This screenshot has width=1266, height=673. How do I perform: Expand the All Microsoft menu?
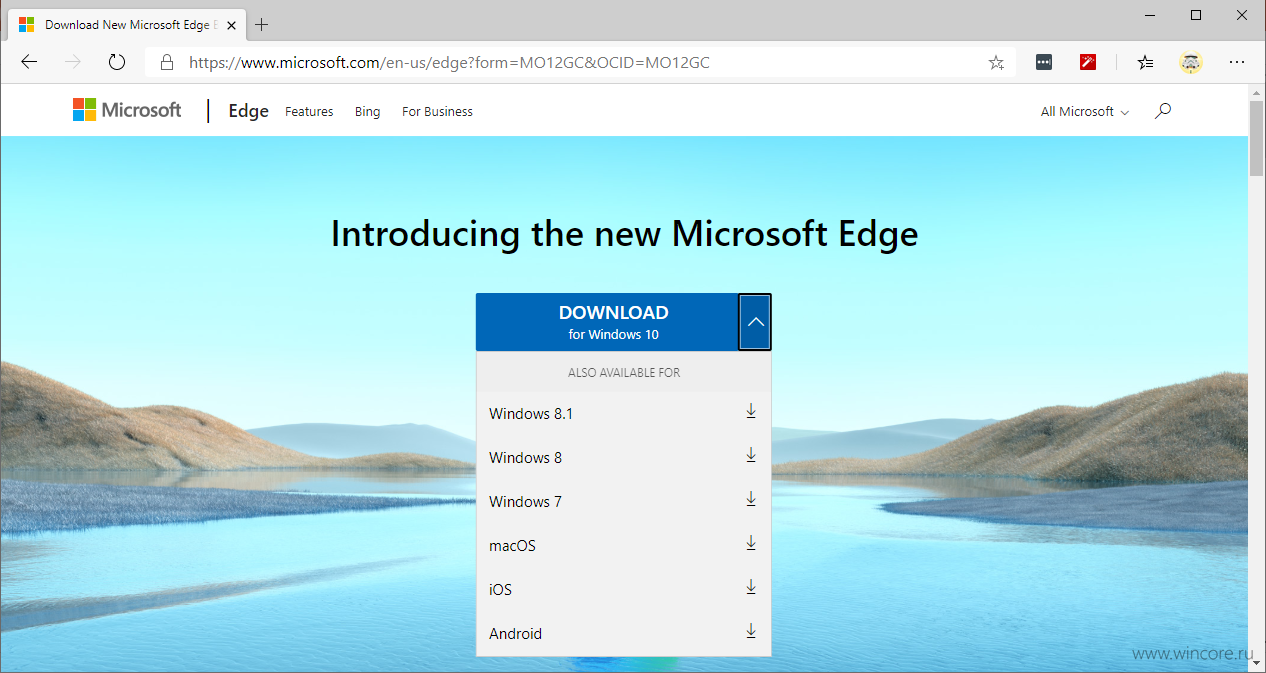tap(1085, 111)
